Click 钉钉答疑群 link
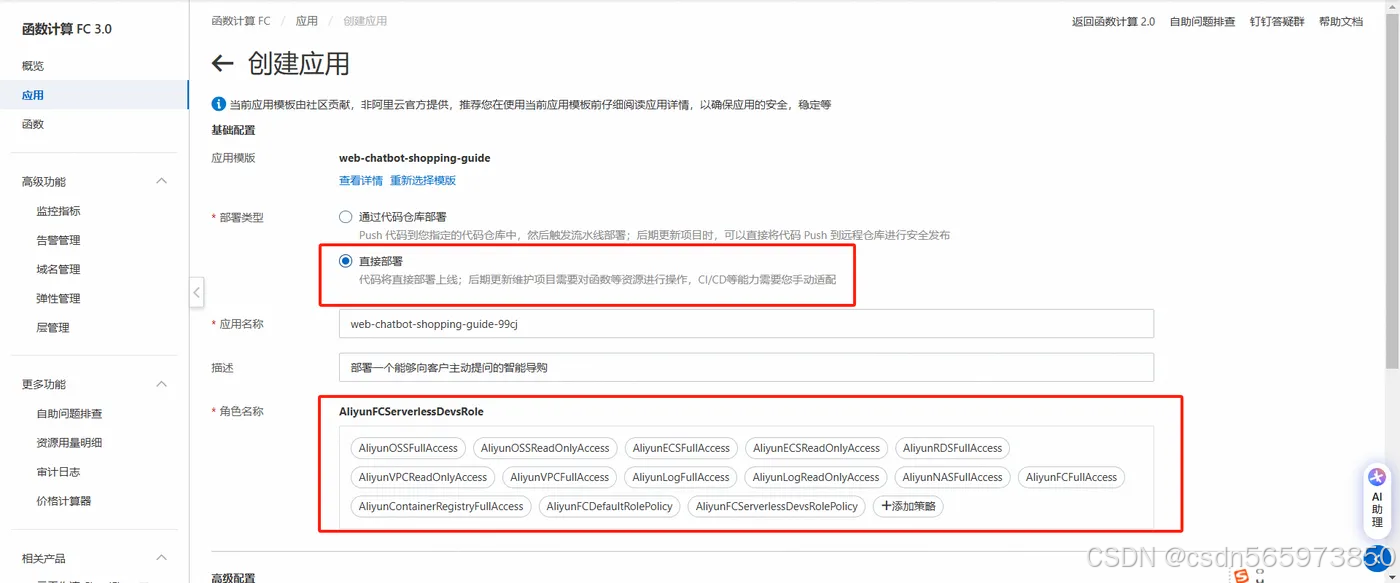The height and width of the screenshot is (583, 1400). click(x=1277, y=21)
